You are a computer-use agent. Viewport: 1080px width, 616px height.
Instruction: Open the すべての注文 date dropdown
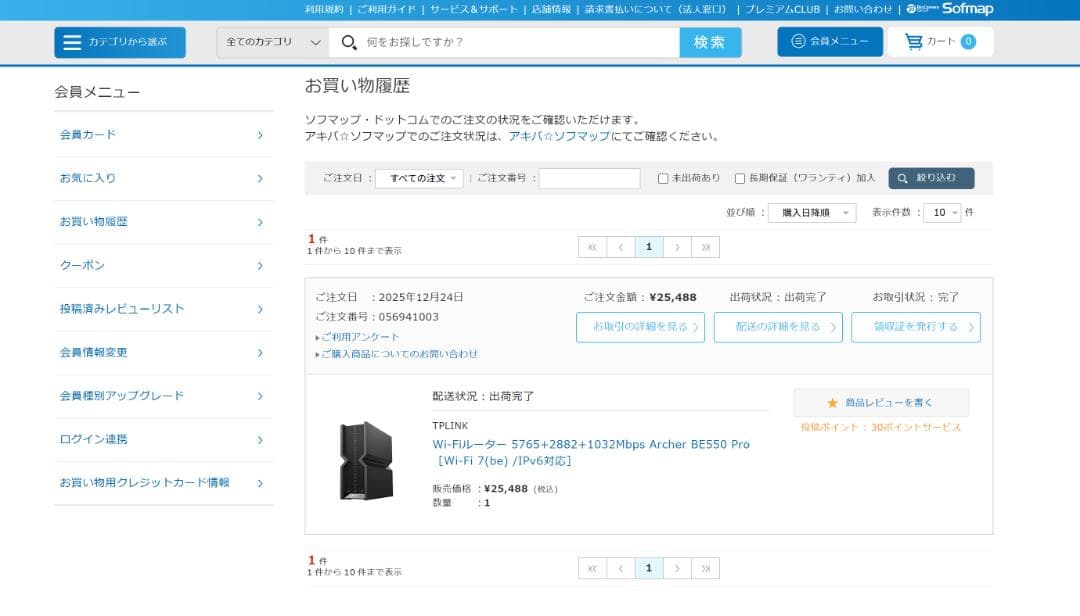[x=419, y=178]
